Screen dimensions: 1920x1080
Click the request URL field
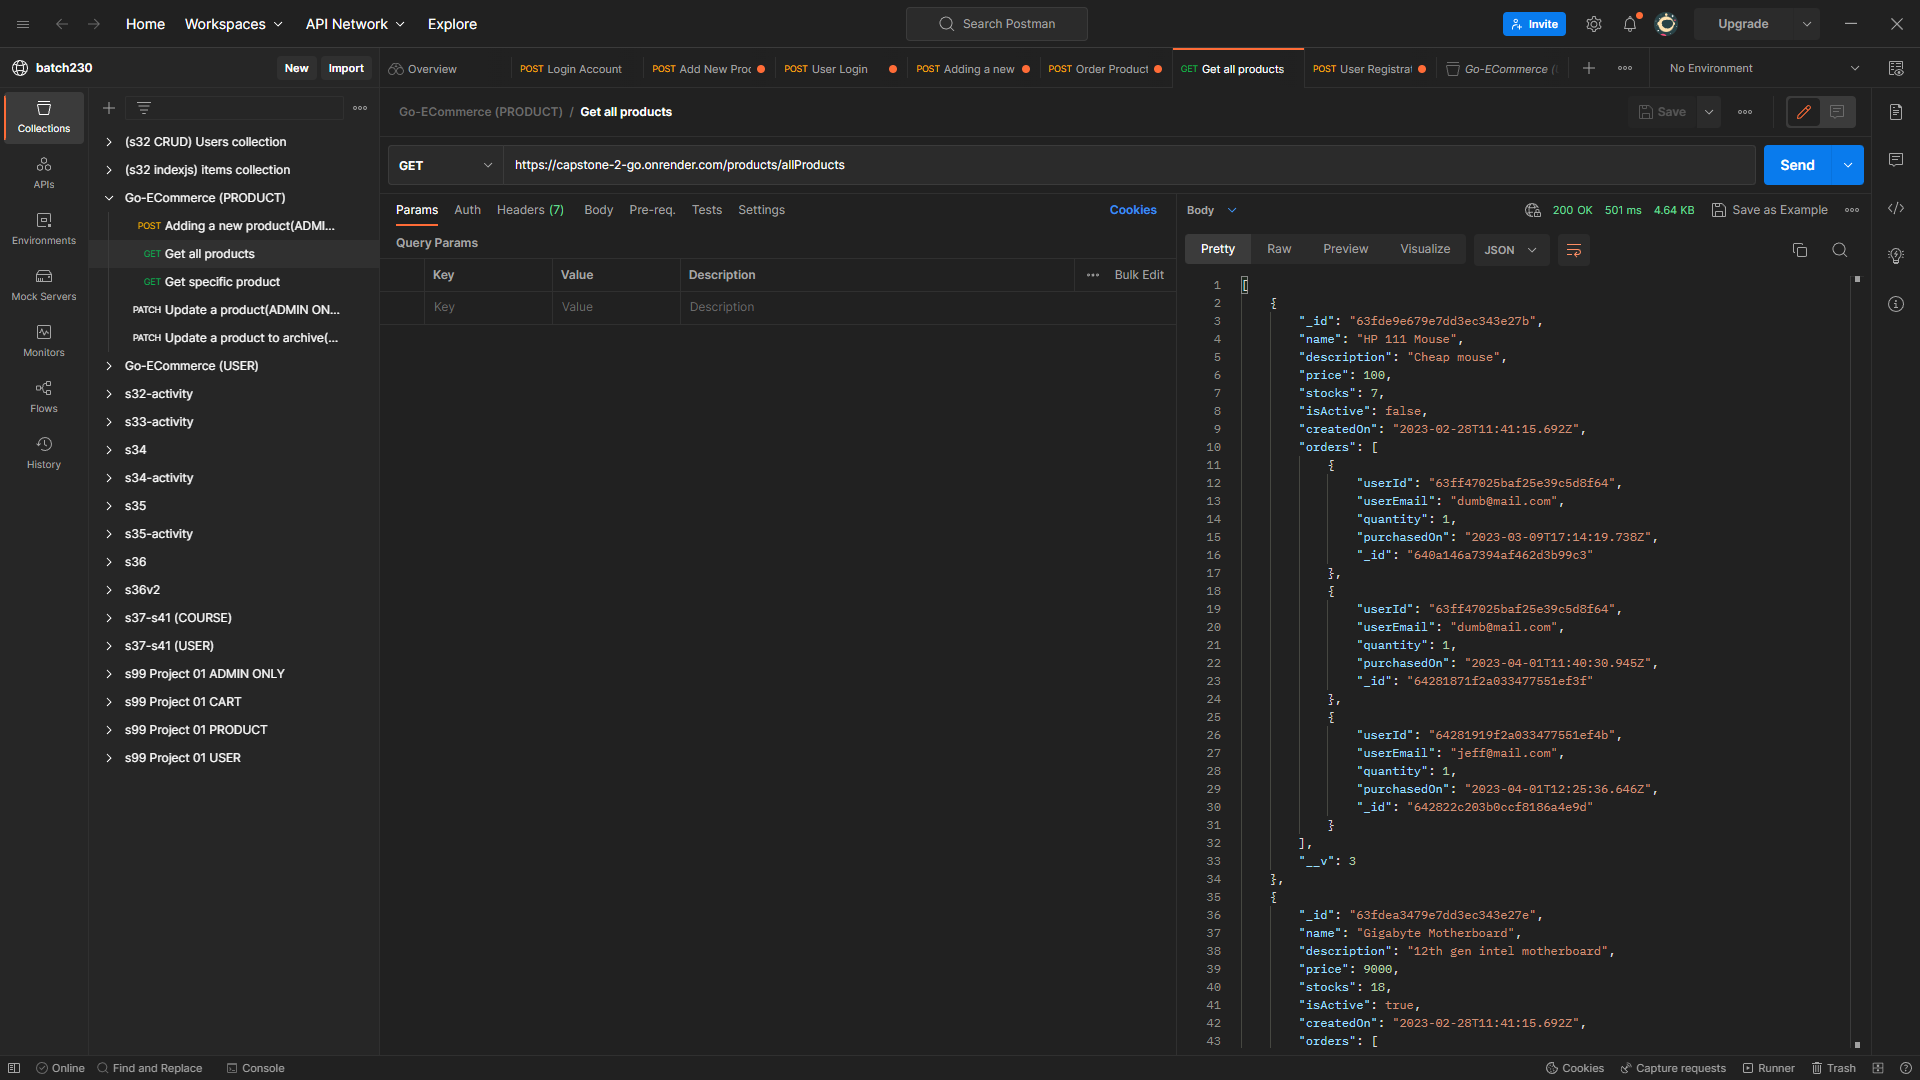coord(1129,165)
